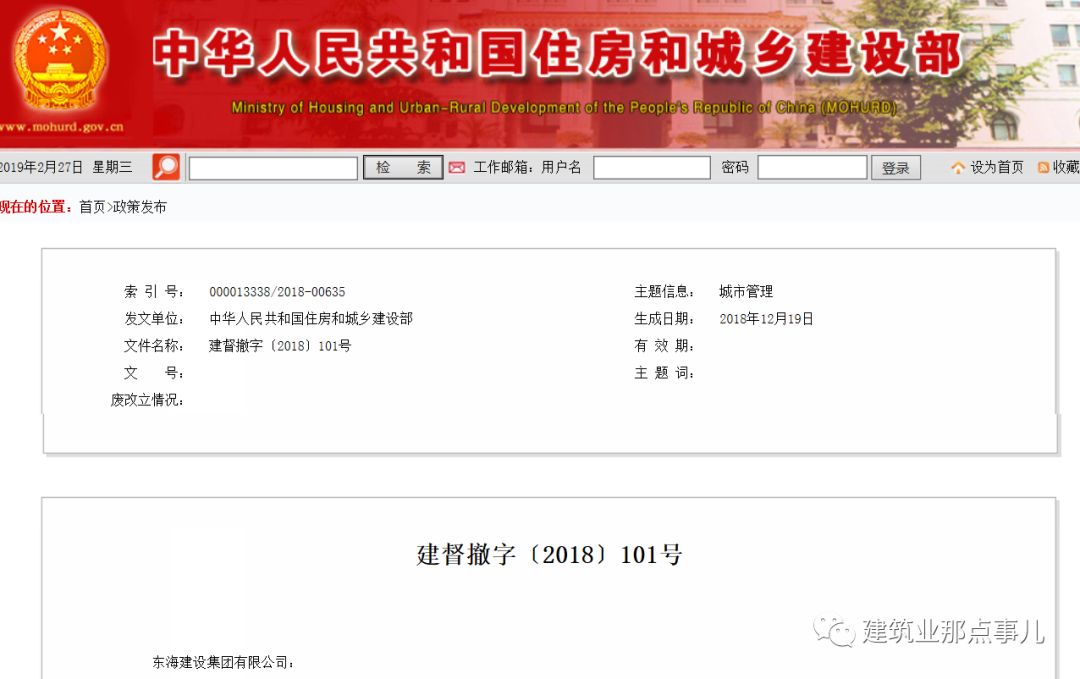Focus the 用户名 username field
The width and height of the screenshot is (1080, 679).
point(652,167)
